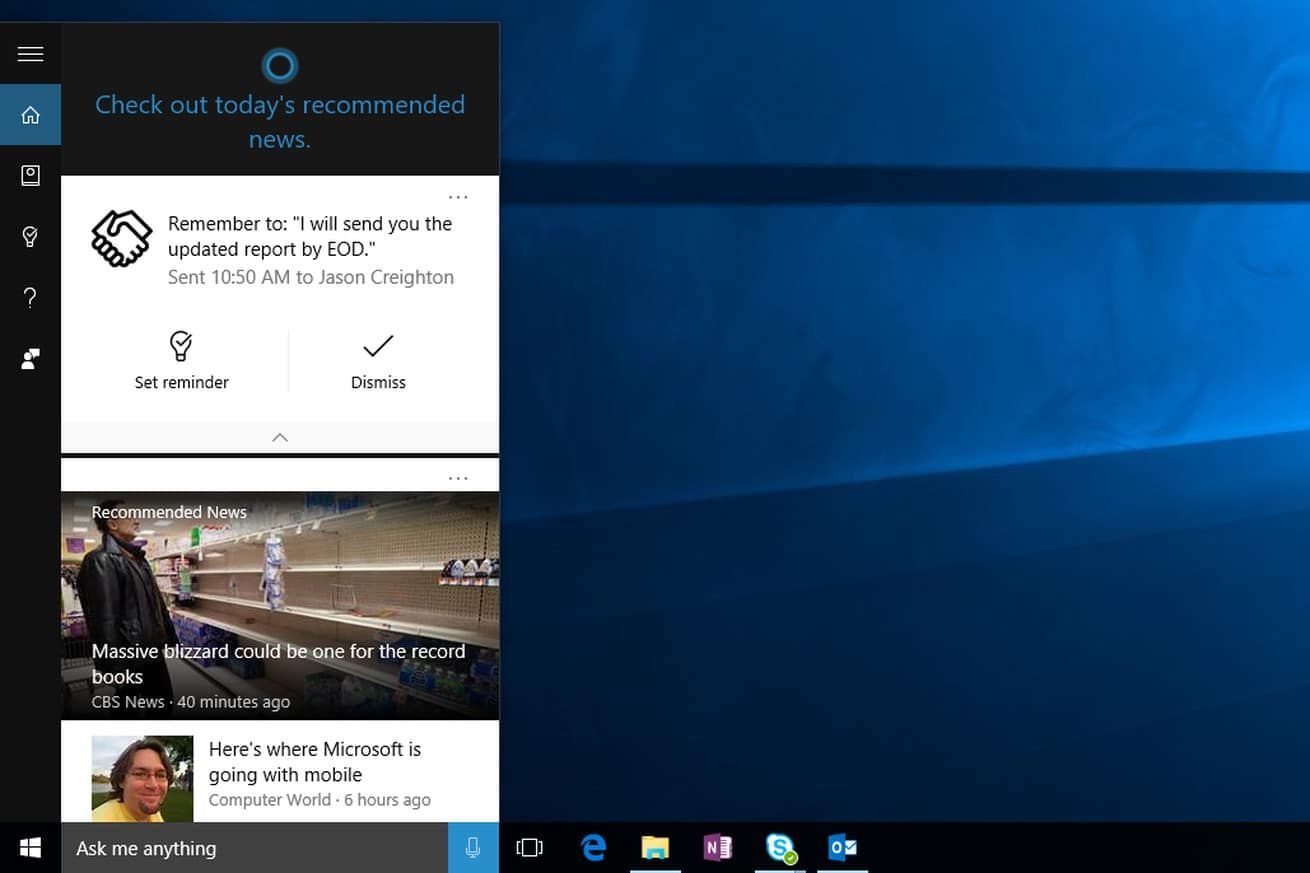
Task: Launch Microsoft Edge from taskbar
Action: (594, 848)
